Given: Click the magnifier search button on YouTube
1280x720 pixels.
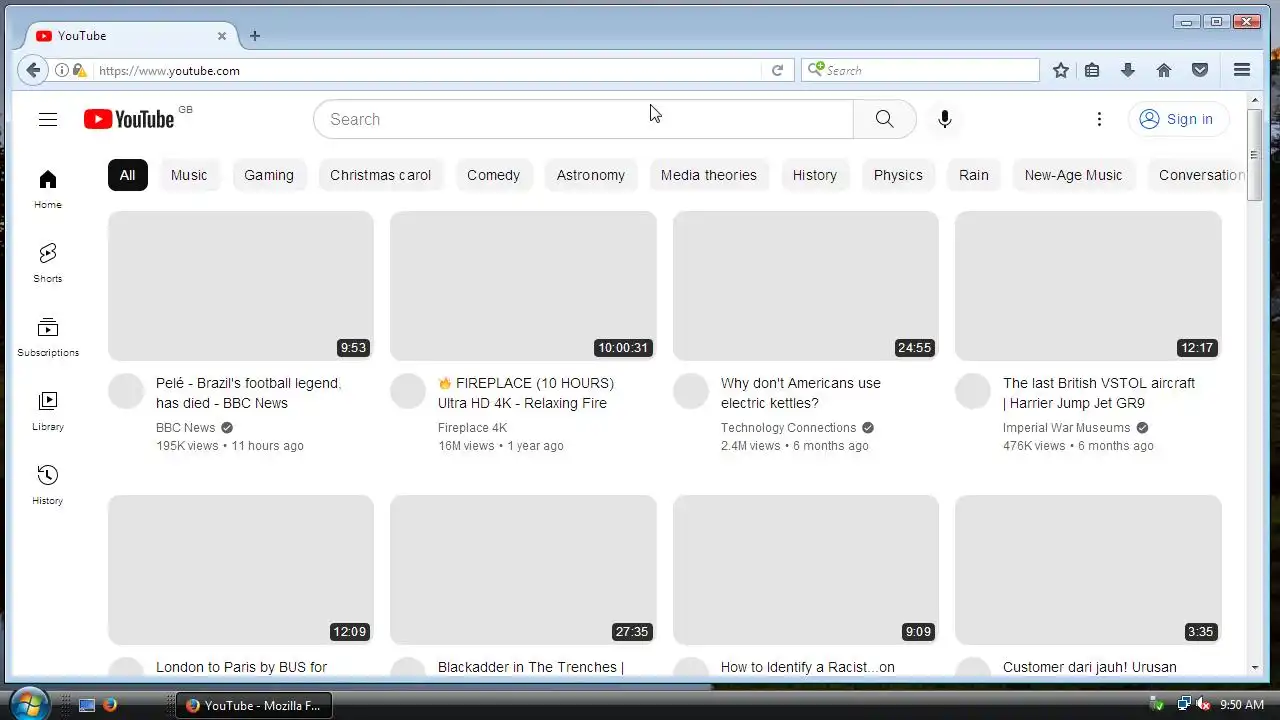Looking at the screenshot, I should 884,119.
